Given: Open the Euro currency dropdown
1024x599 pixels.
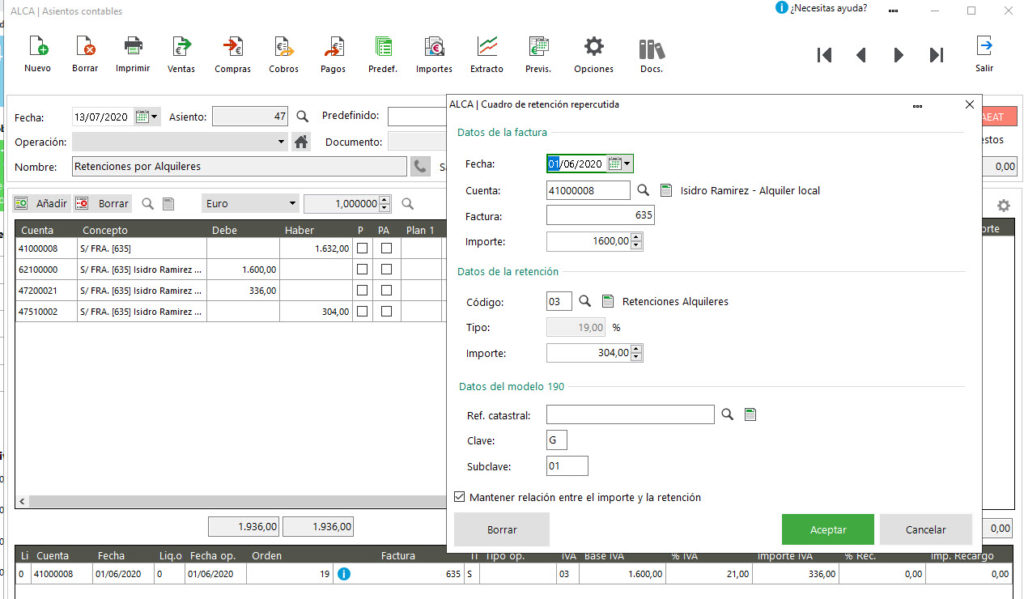Looking at the screenshot, I should click(x=292, y=204).
